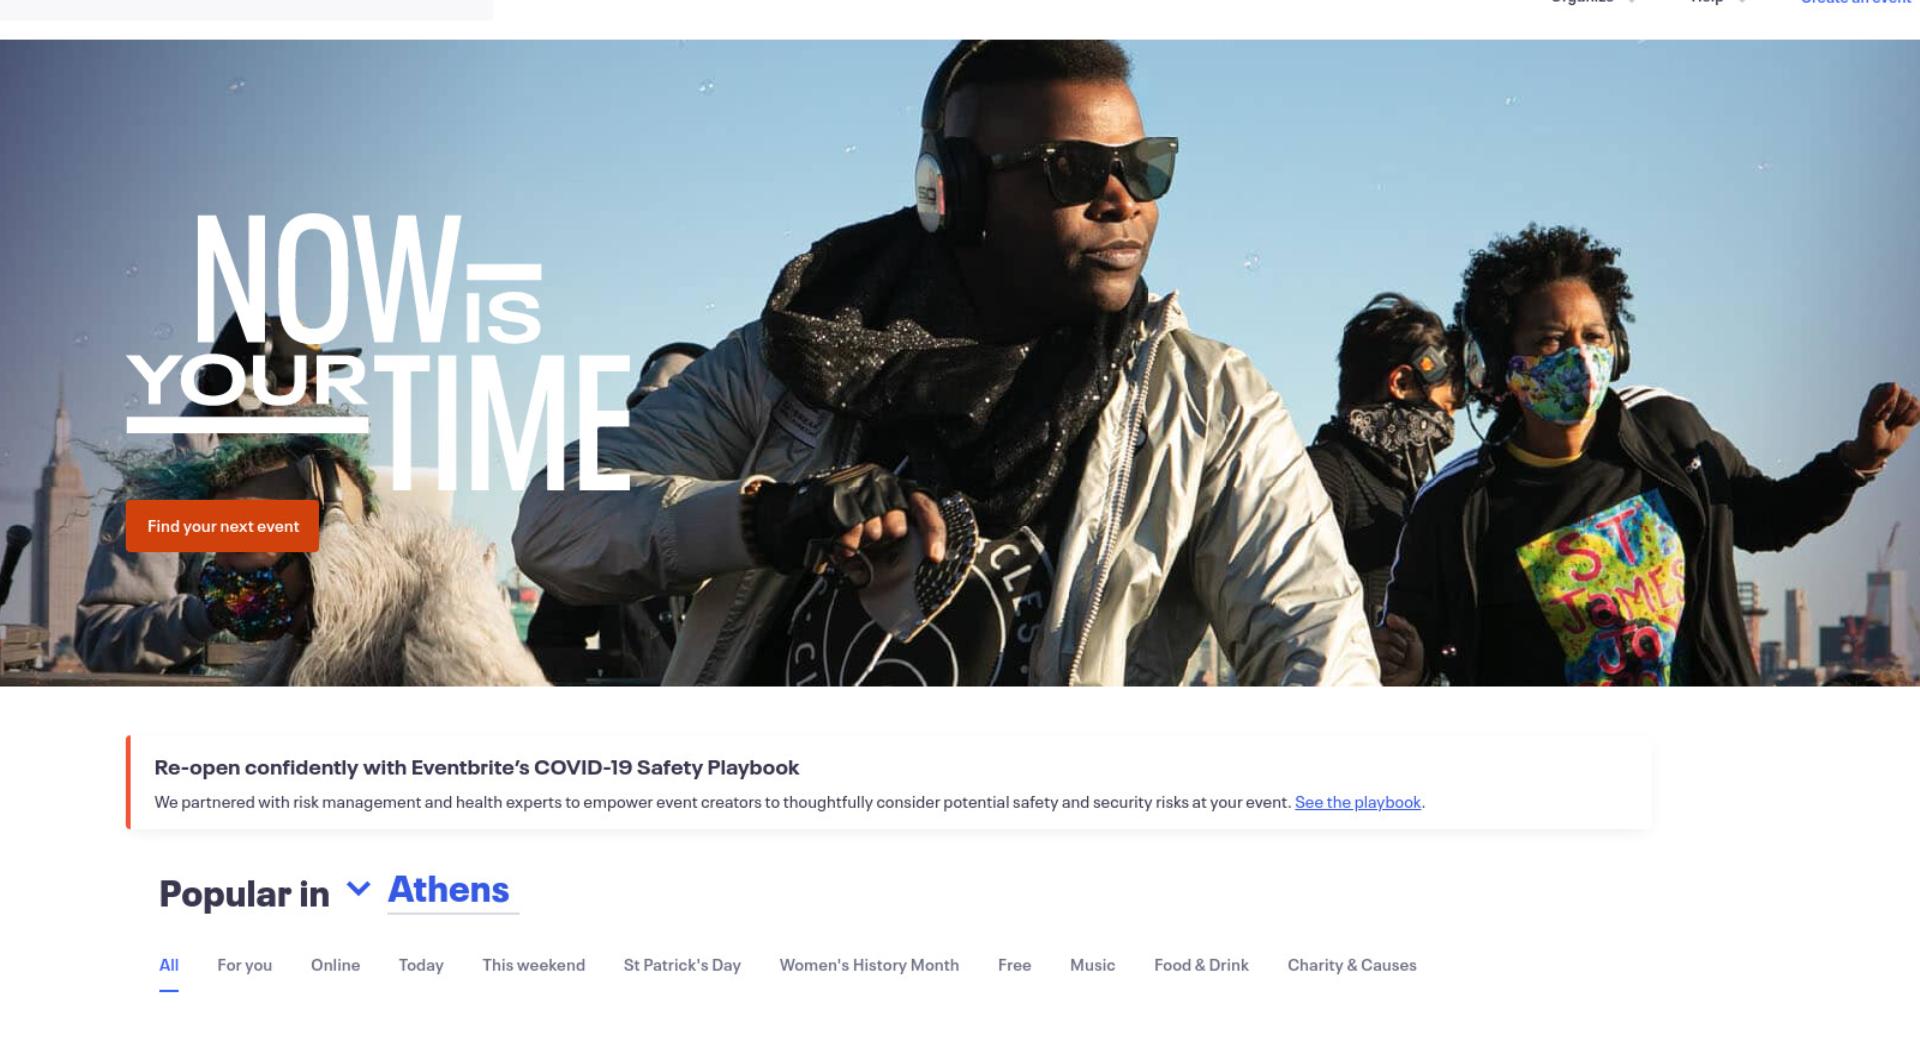Click the orange-edged safety notice banner
1920x1052 pixels.
(x=888, y=782)
